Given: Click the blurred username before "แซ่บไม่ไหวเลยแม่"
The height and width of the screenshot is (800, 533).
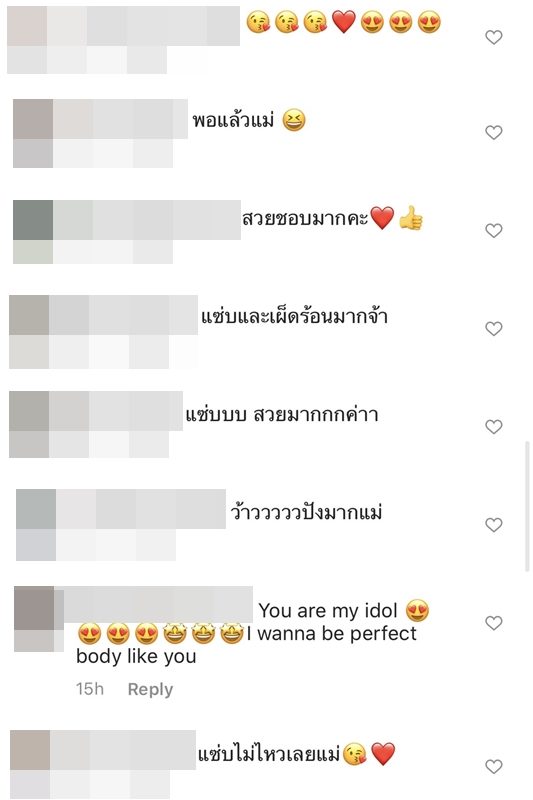Looking at the screenshot, I should [x=123, y=750].
